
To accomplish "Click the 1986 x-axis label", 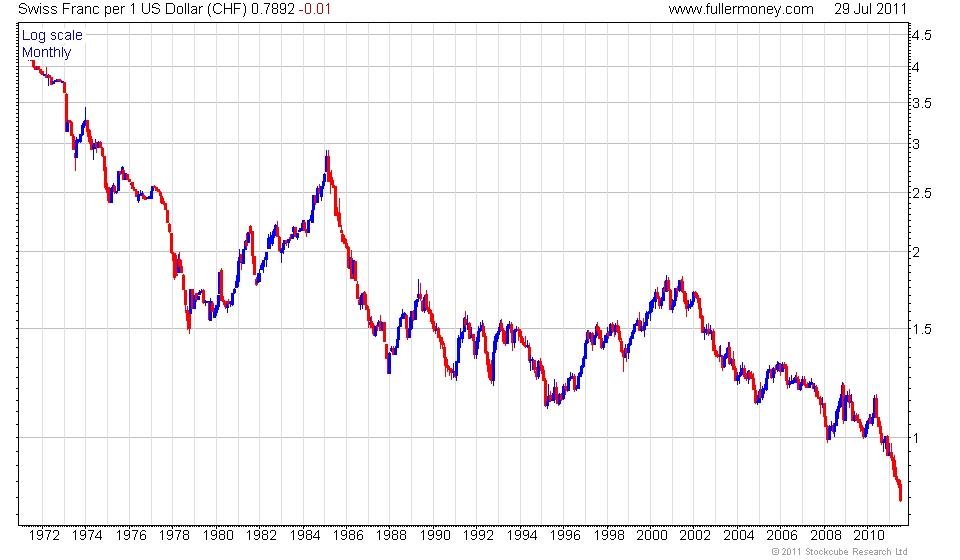I will (x=348, y=535).
